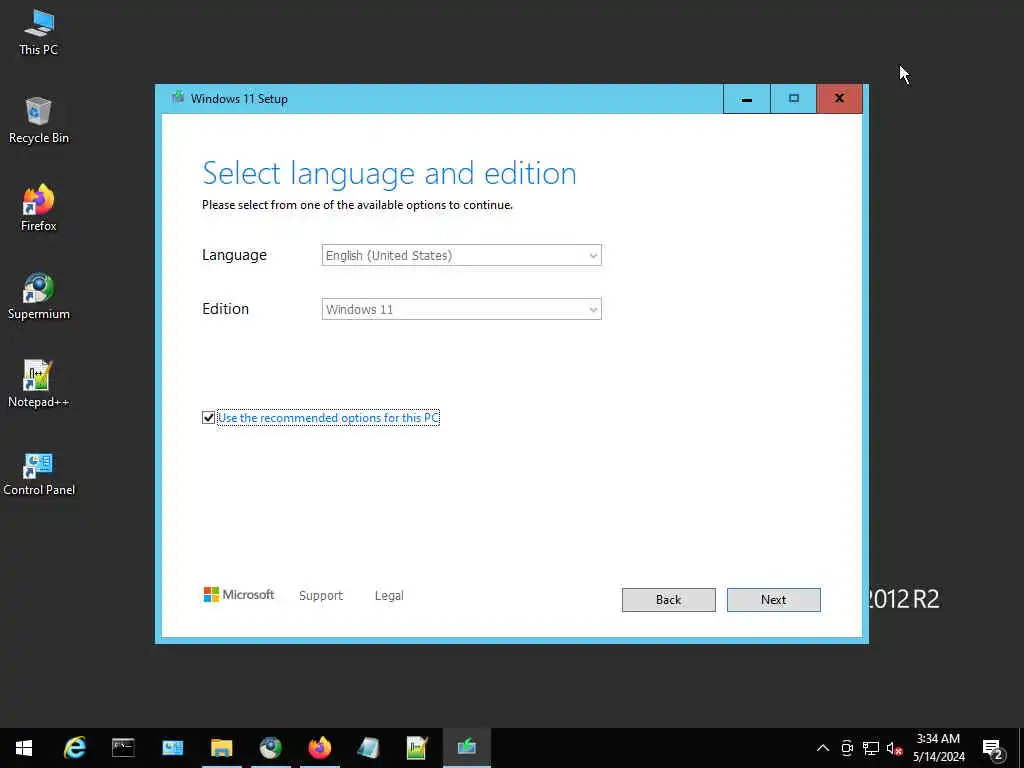Open the notepad app beside Firefox in taskbar

368,748
